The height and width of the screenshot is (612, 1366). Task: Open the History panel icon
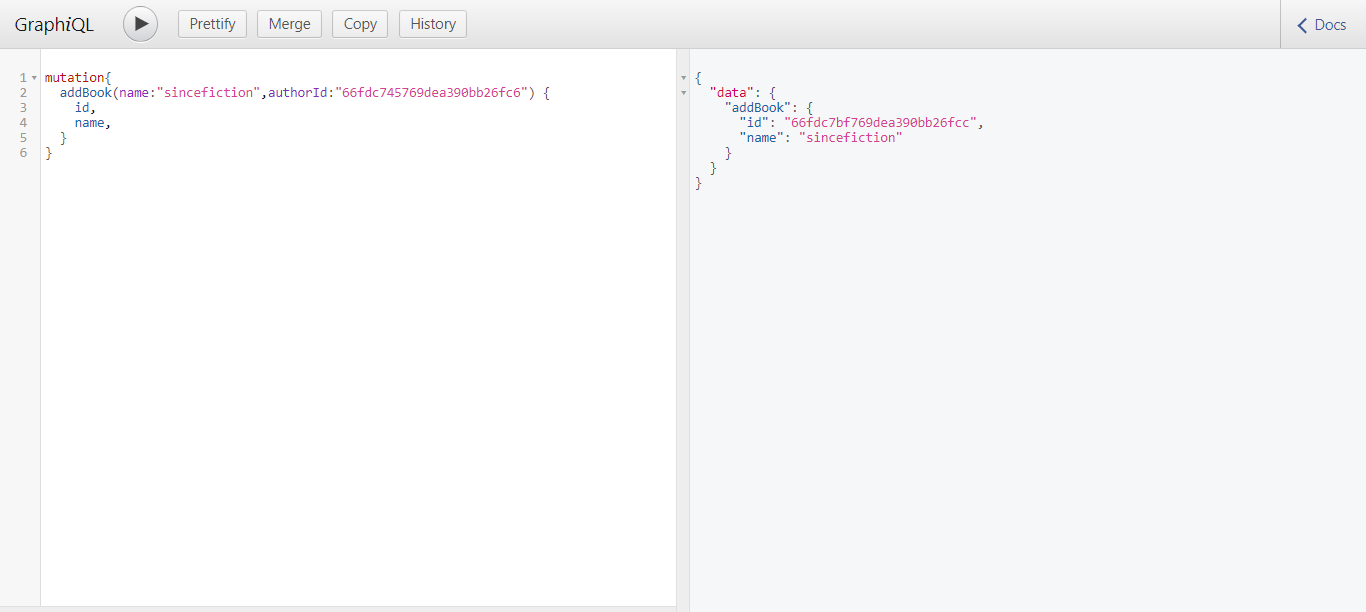click(x=432, y=23)
